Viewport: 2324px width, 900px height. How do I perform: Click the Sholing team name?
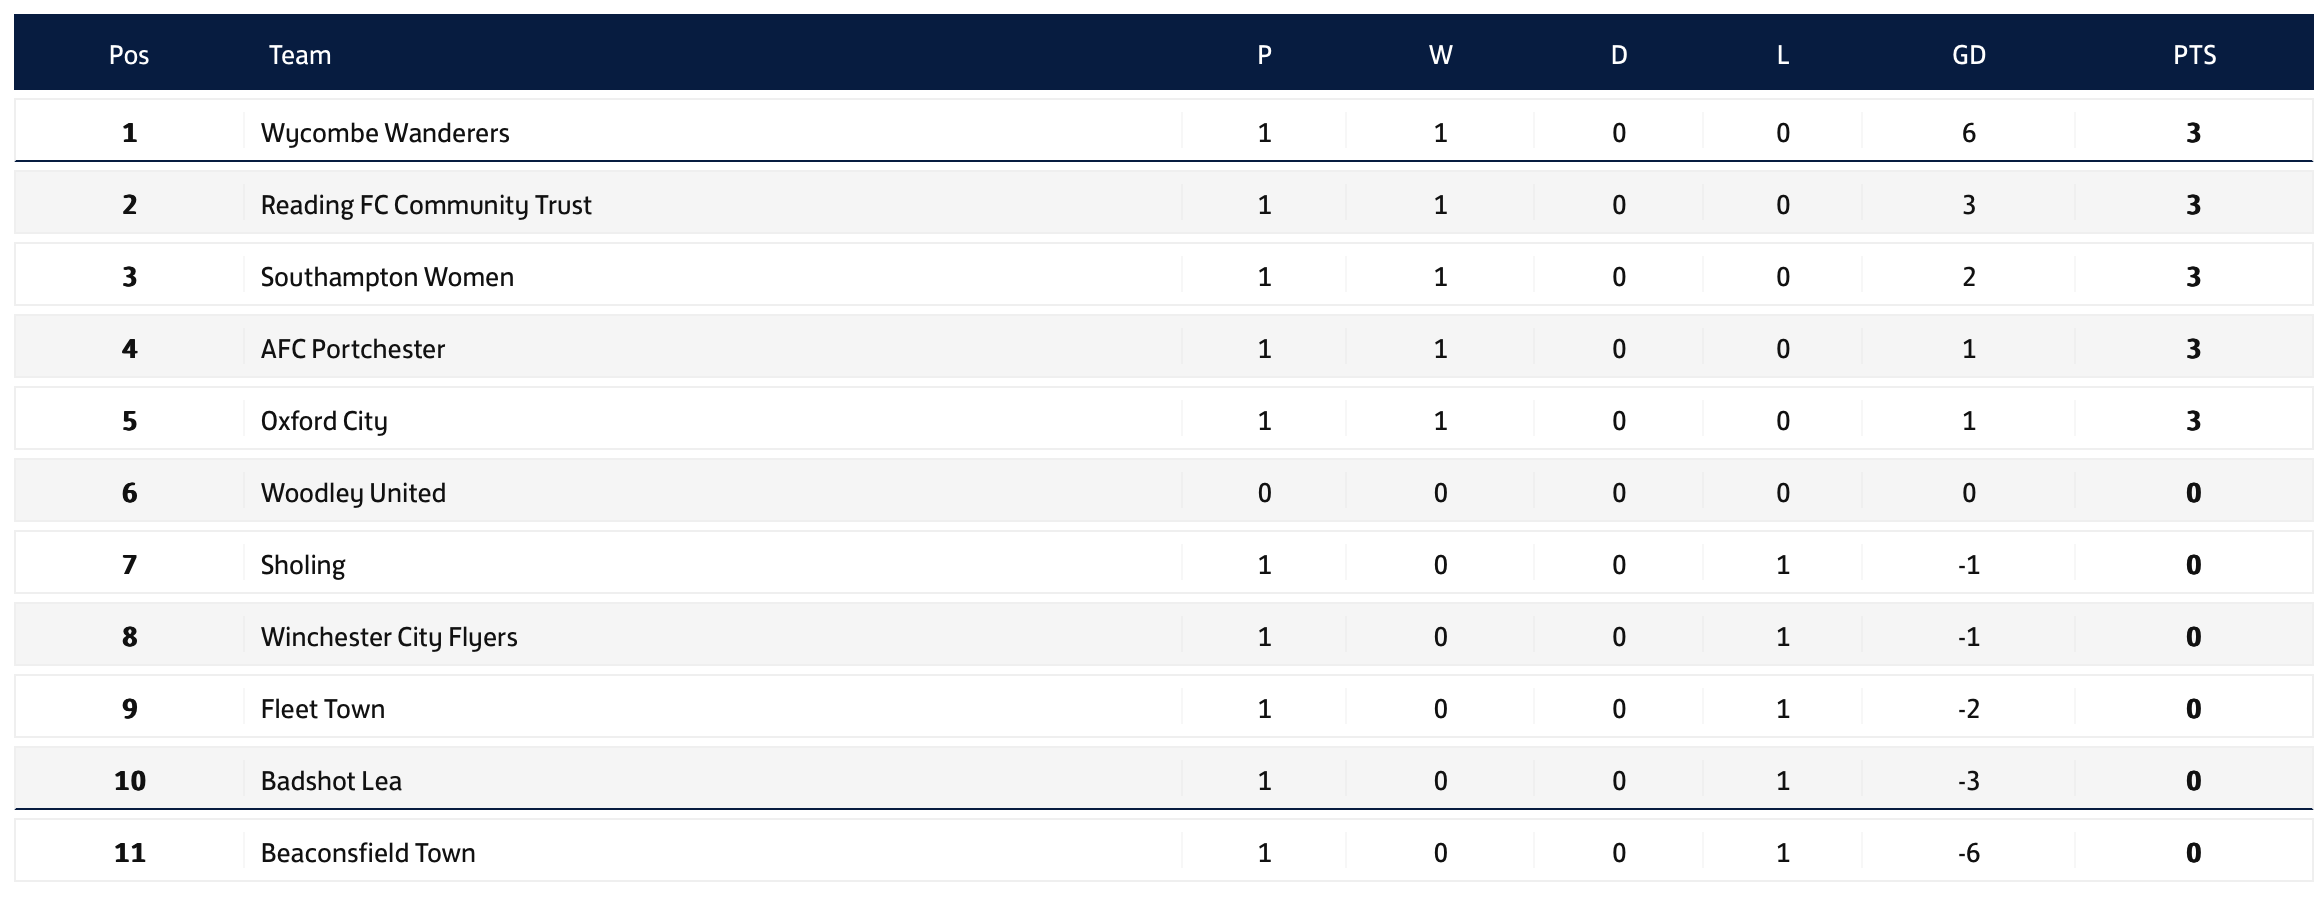tap(303, 565)
